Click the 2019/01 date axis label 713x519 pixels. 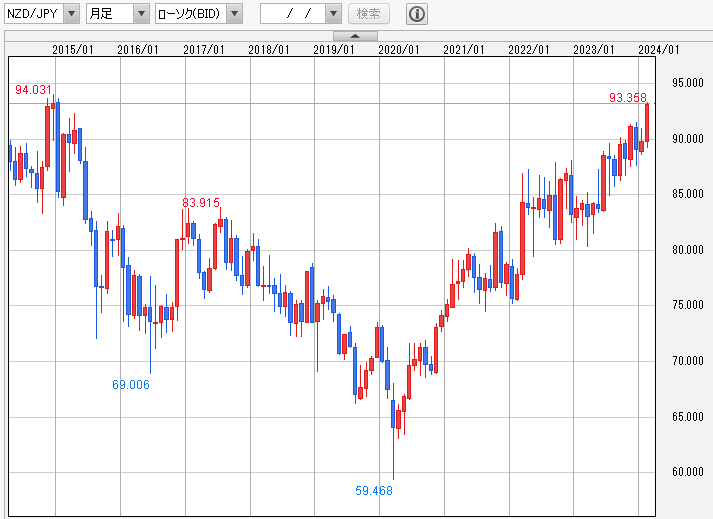tap(333, 50)
